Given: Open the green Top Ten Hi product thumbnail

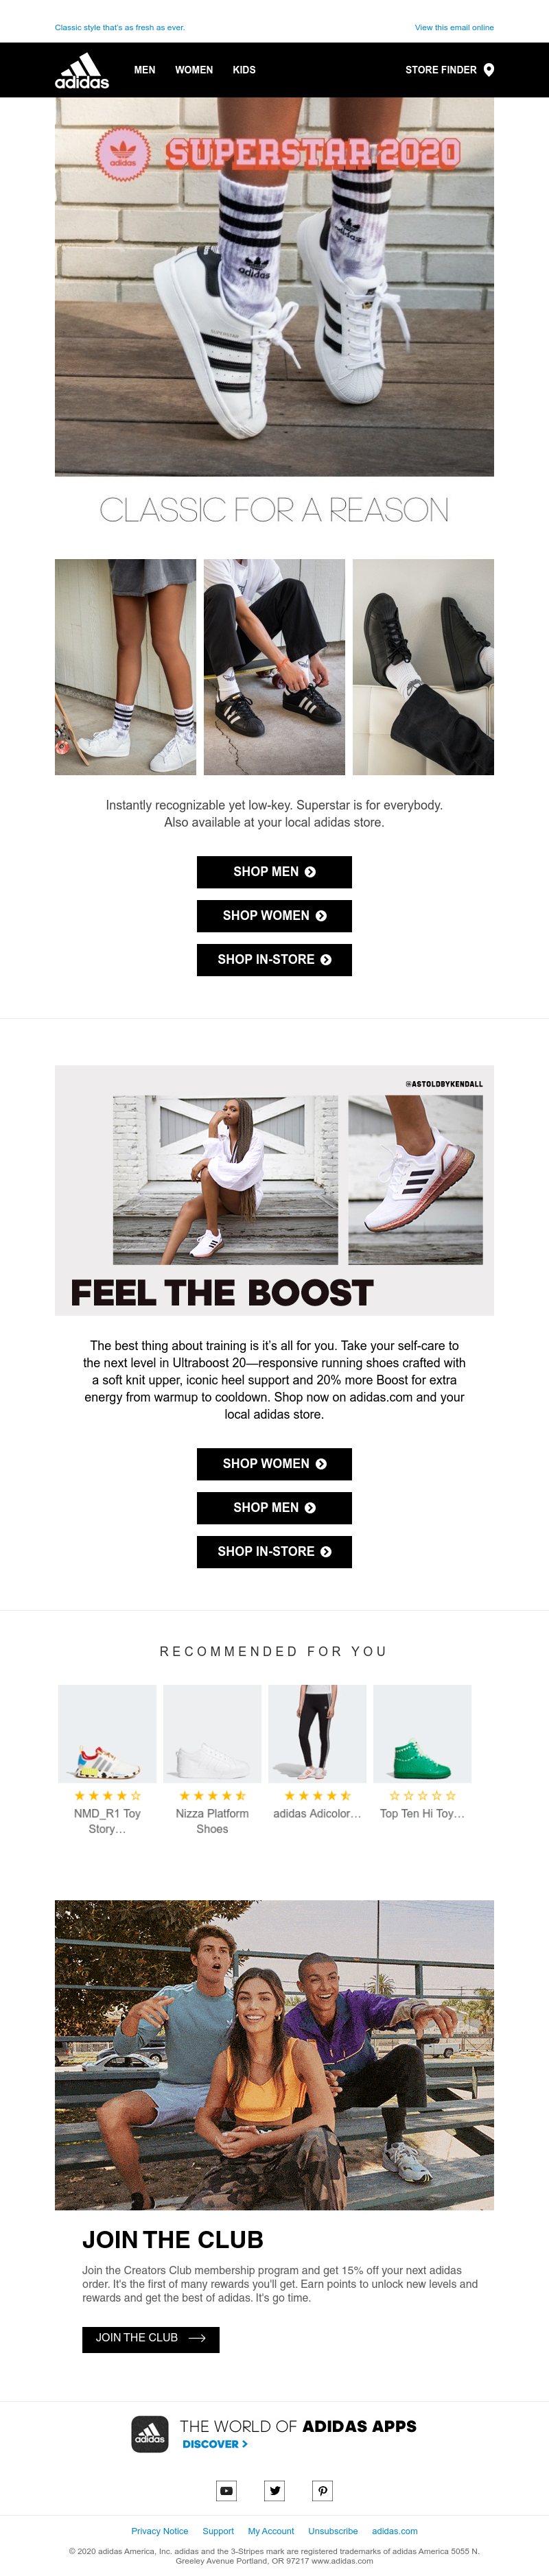Looking at the screenshot, I should [422, 1733].
